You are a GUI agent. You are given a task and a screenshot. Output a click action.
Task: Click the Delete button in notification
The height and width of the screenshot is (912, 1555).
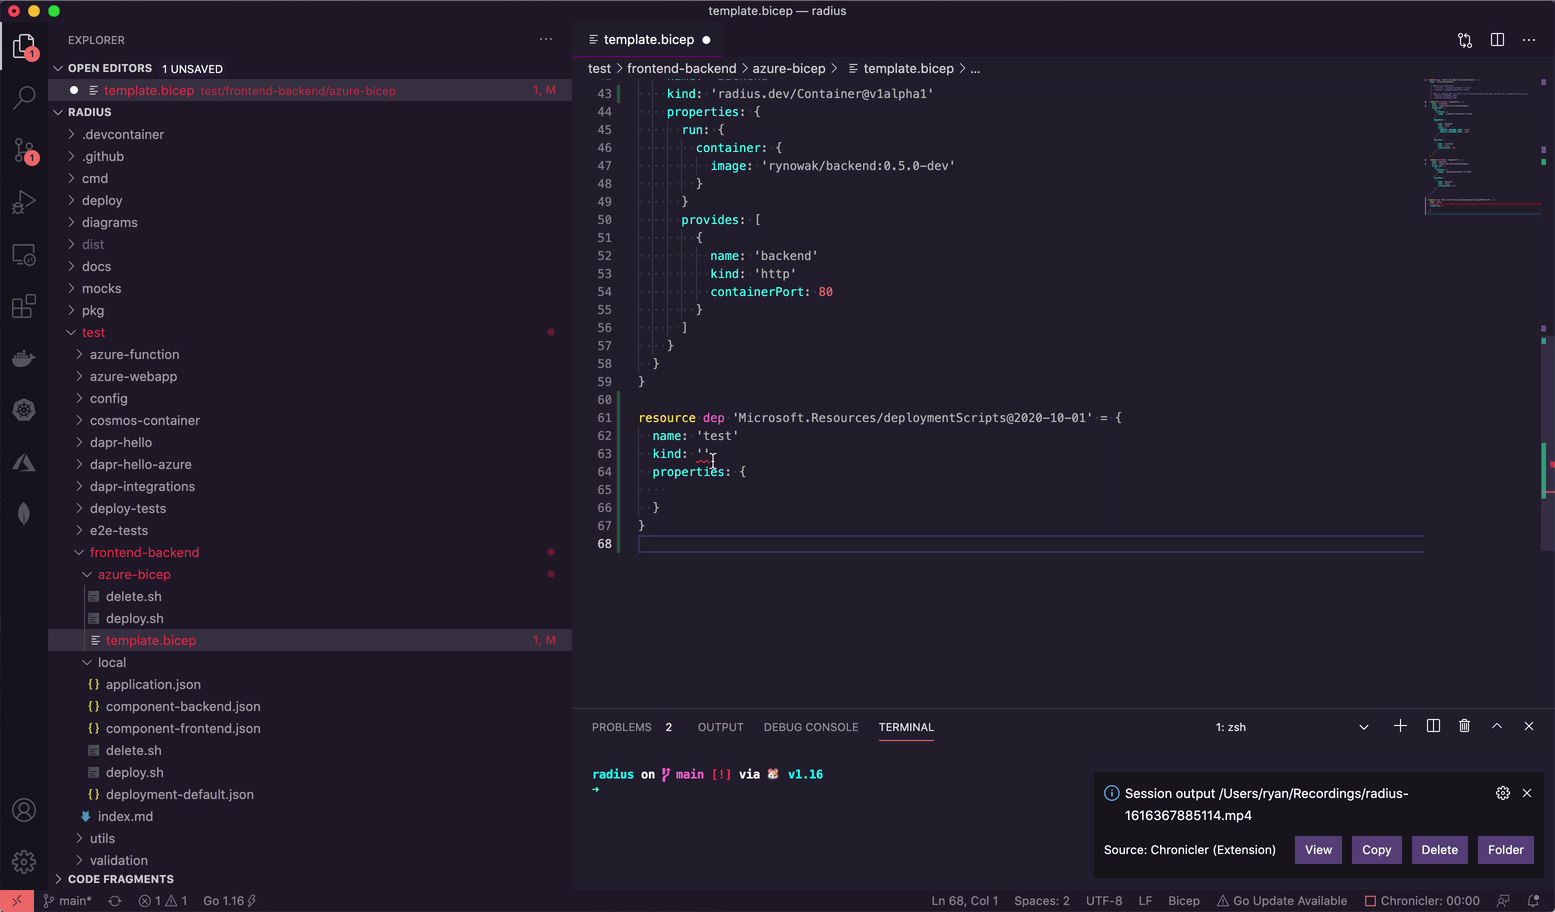tap(1439, 850)
